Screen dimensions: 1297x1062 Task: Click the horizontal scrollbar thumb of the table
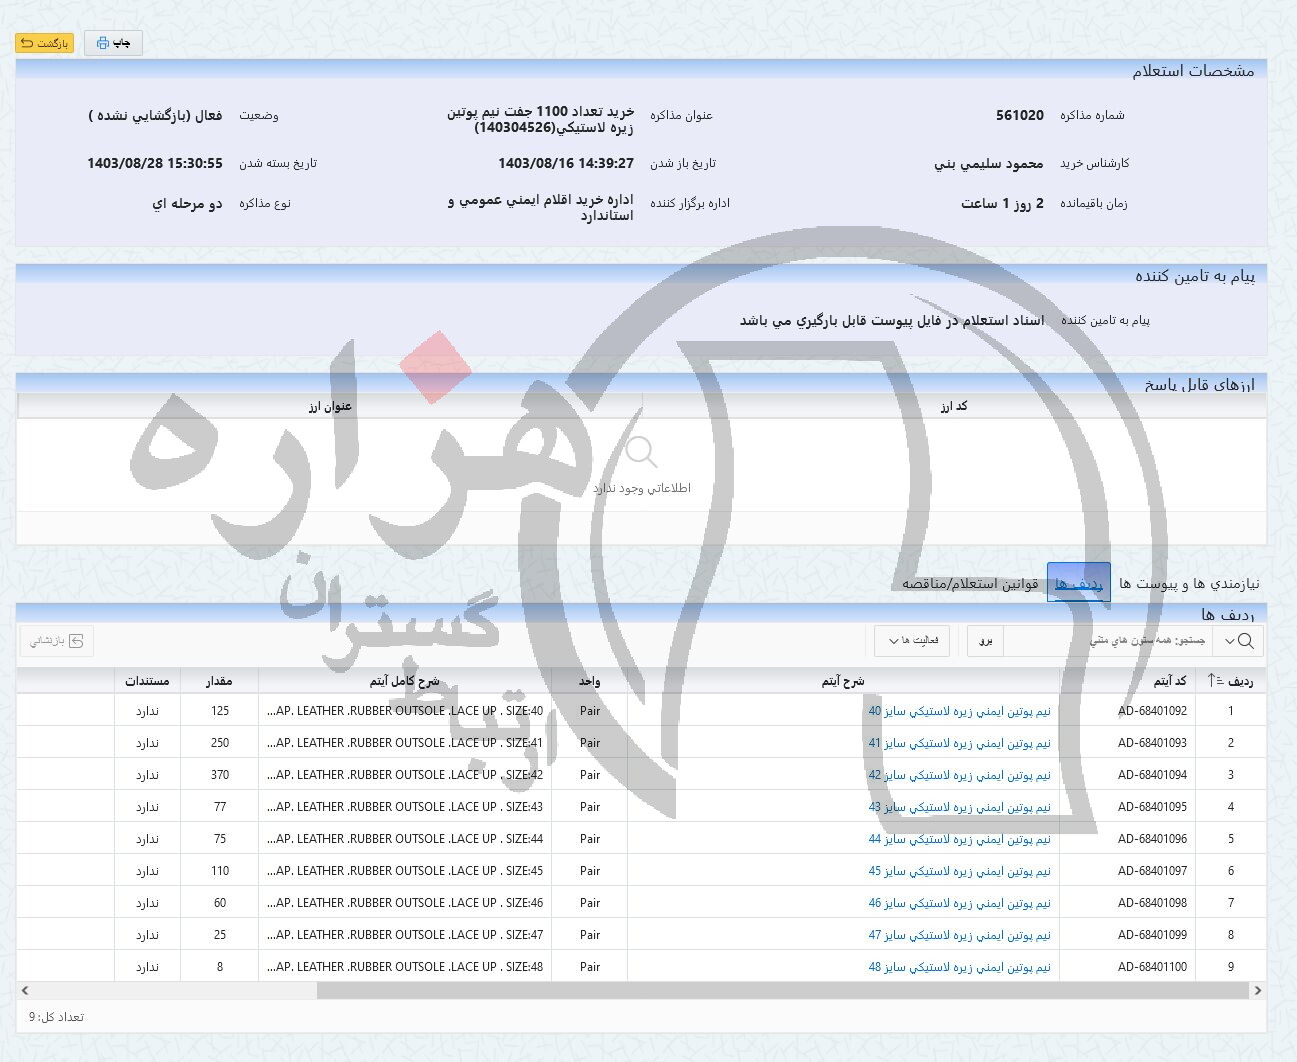point(782,990)
